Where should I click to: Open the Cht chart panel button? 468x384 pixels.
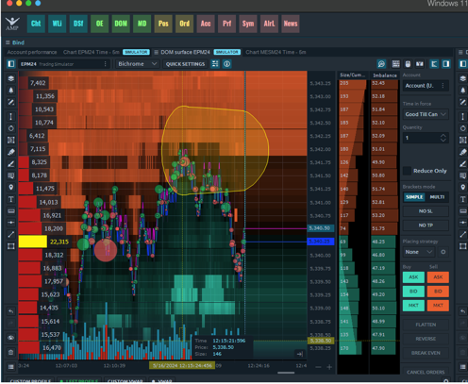(x=36, y=24)
